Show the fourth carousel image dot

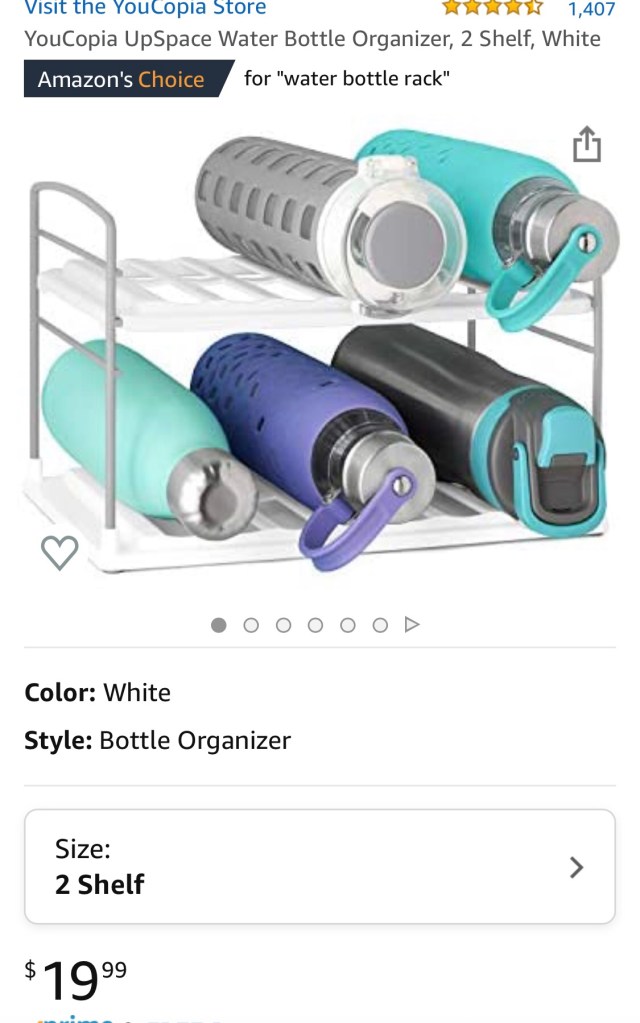click(315, 625)
